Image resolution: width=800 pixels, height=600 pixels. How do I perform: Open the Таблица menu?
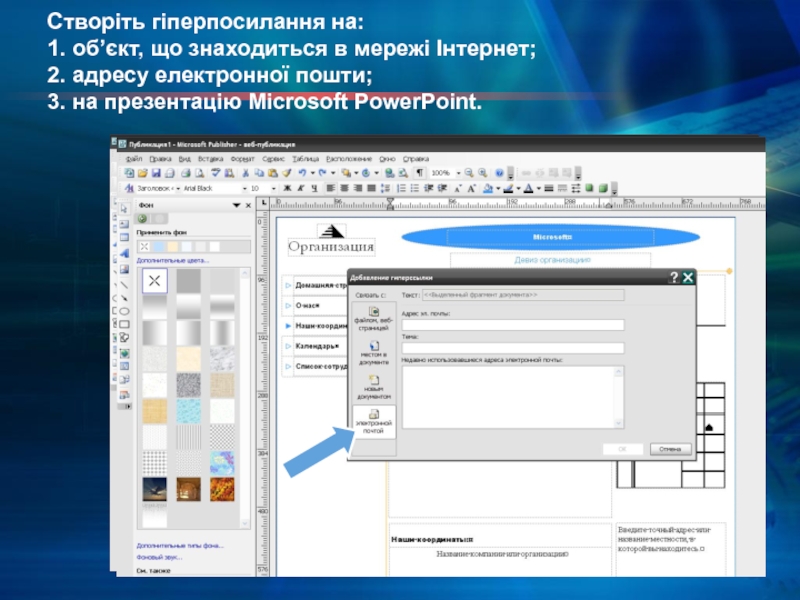pos(305,159)
